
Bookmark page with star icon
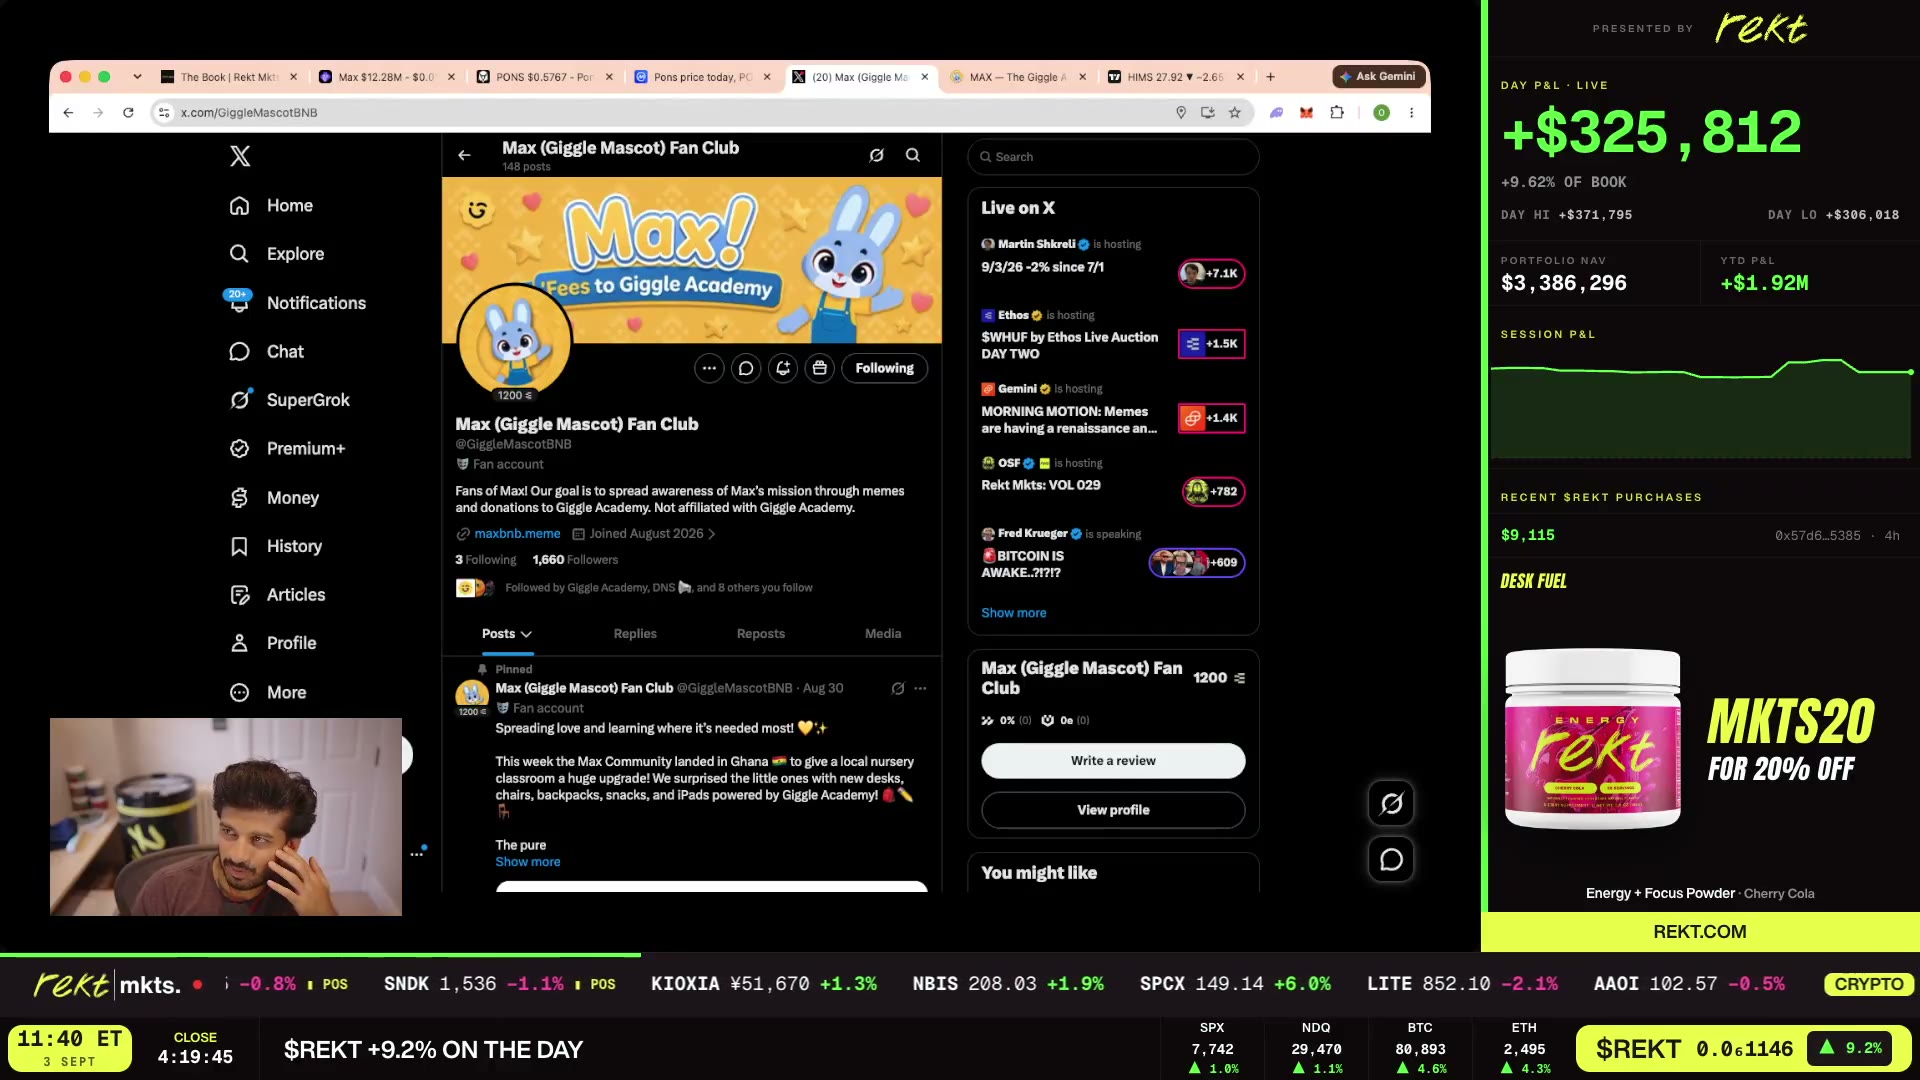[x=1235, y=113]
